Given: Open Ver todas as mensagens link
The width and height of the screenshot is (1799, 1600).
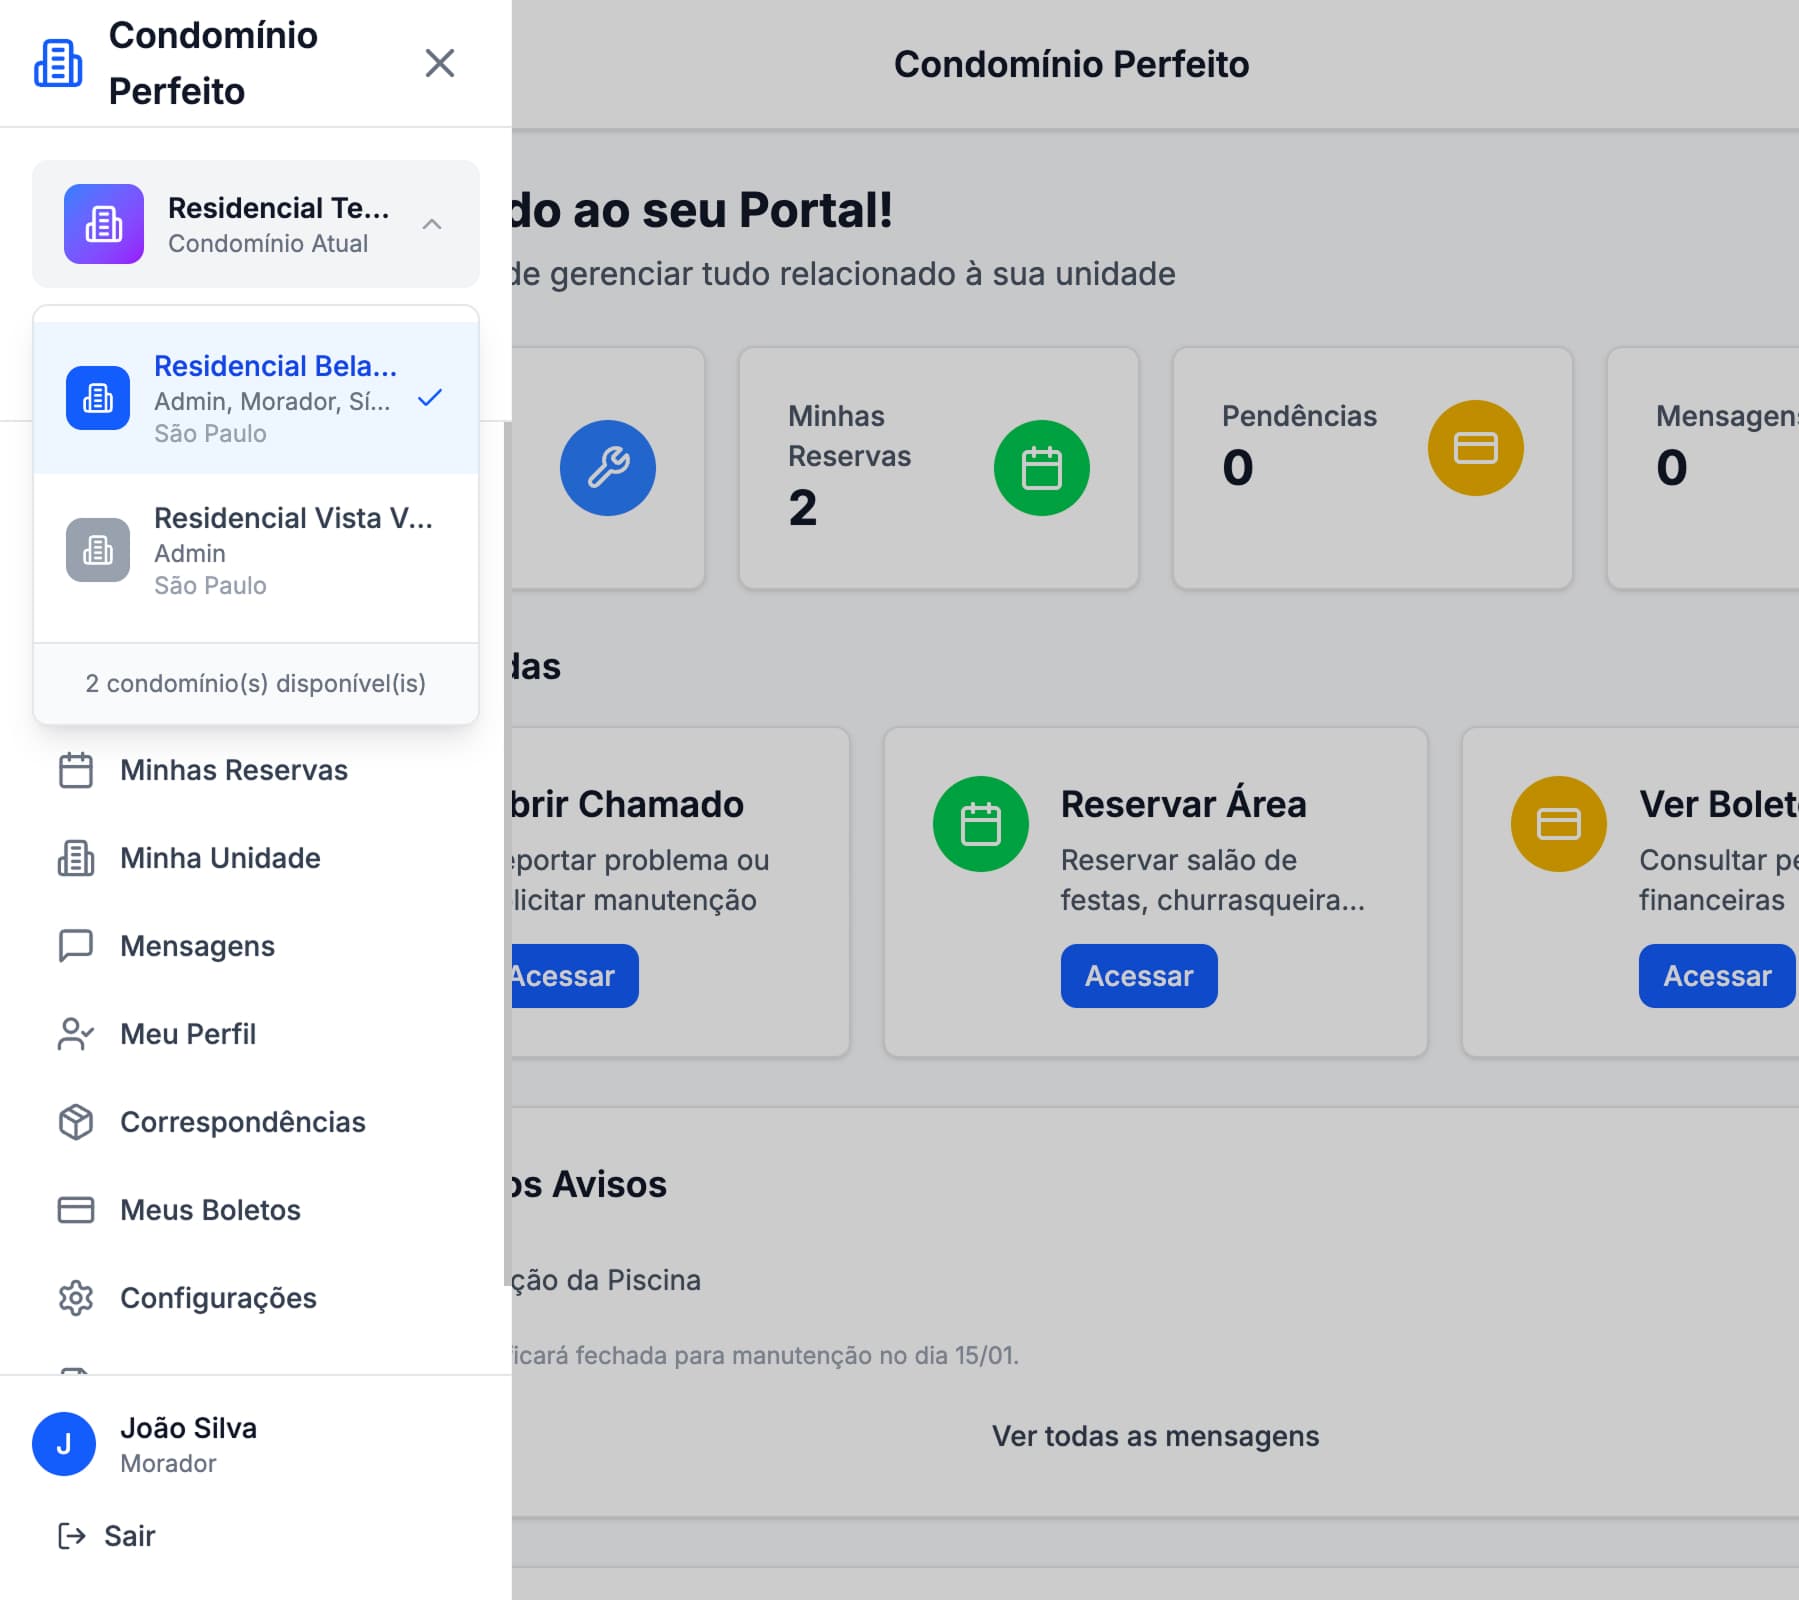Looking at the screenshot, I should click(1156, 1435).
